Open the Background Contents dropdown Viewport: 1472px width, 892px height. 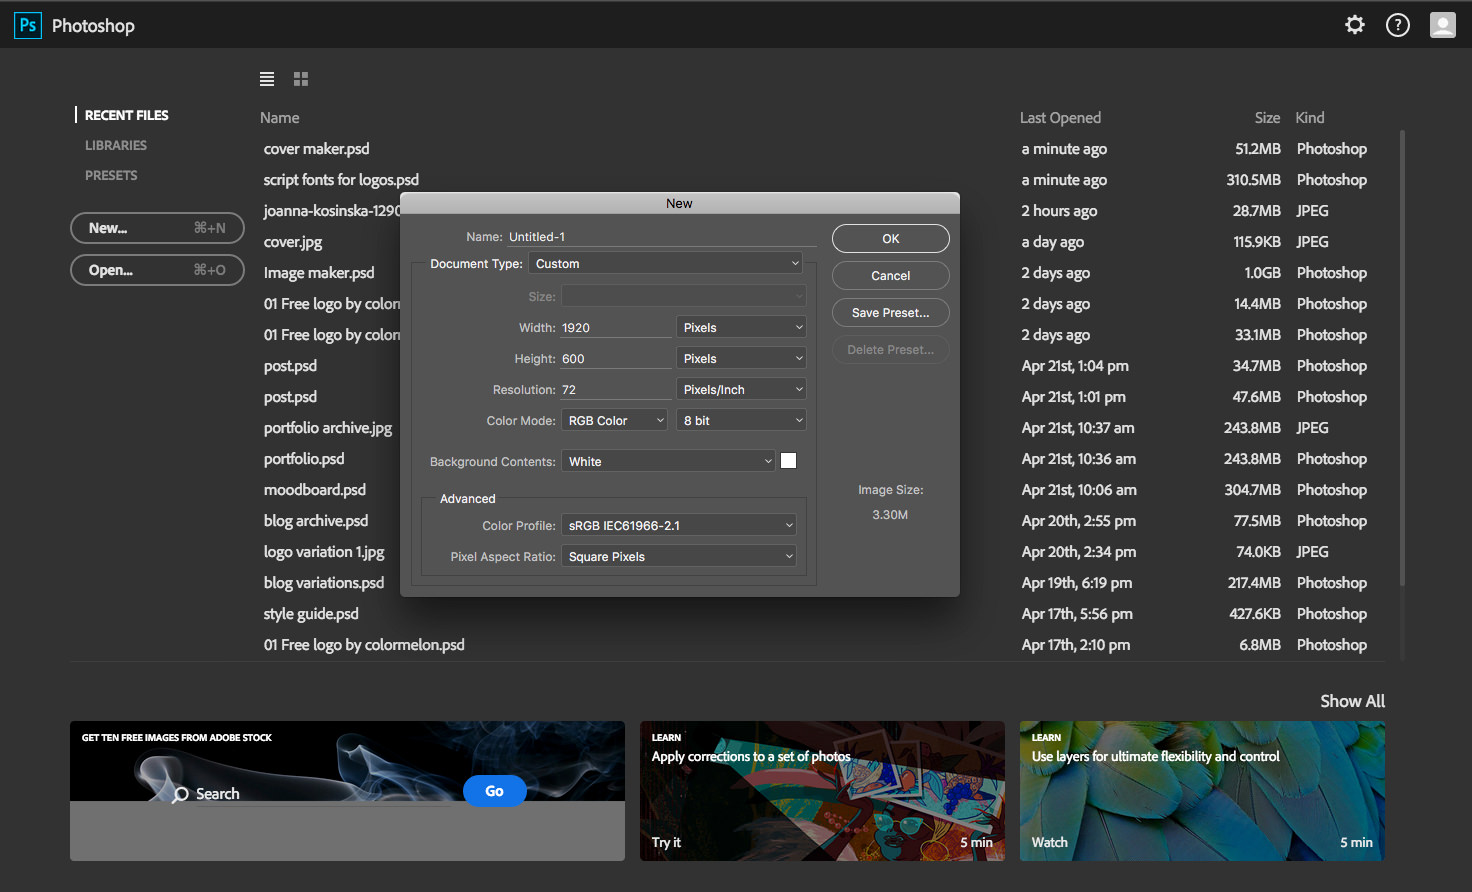668,462
